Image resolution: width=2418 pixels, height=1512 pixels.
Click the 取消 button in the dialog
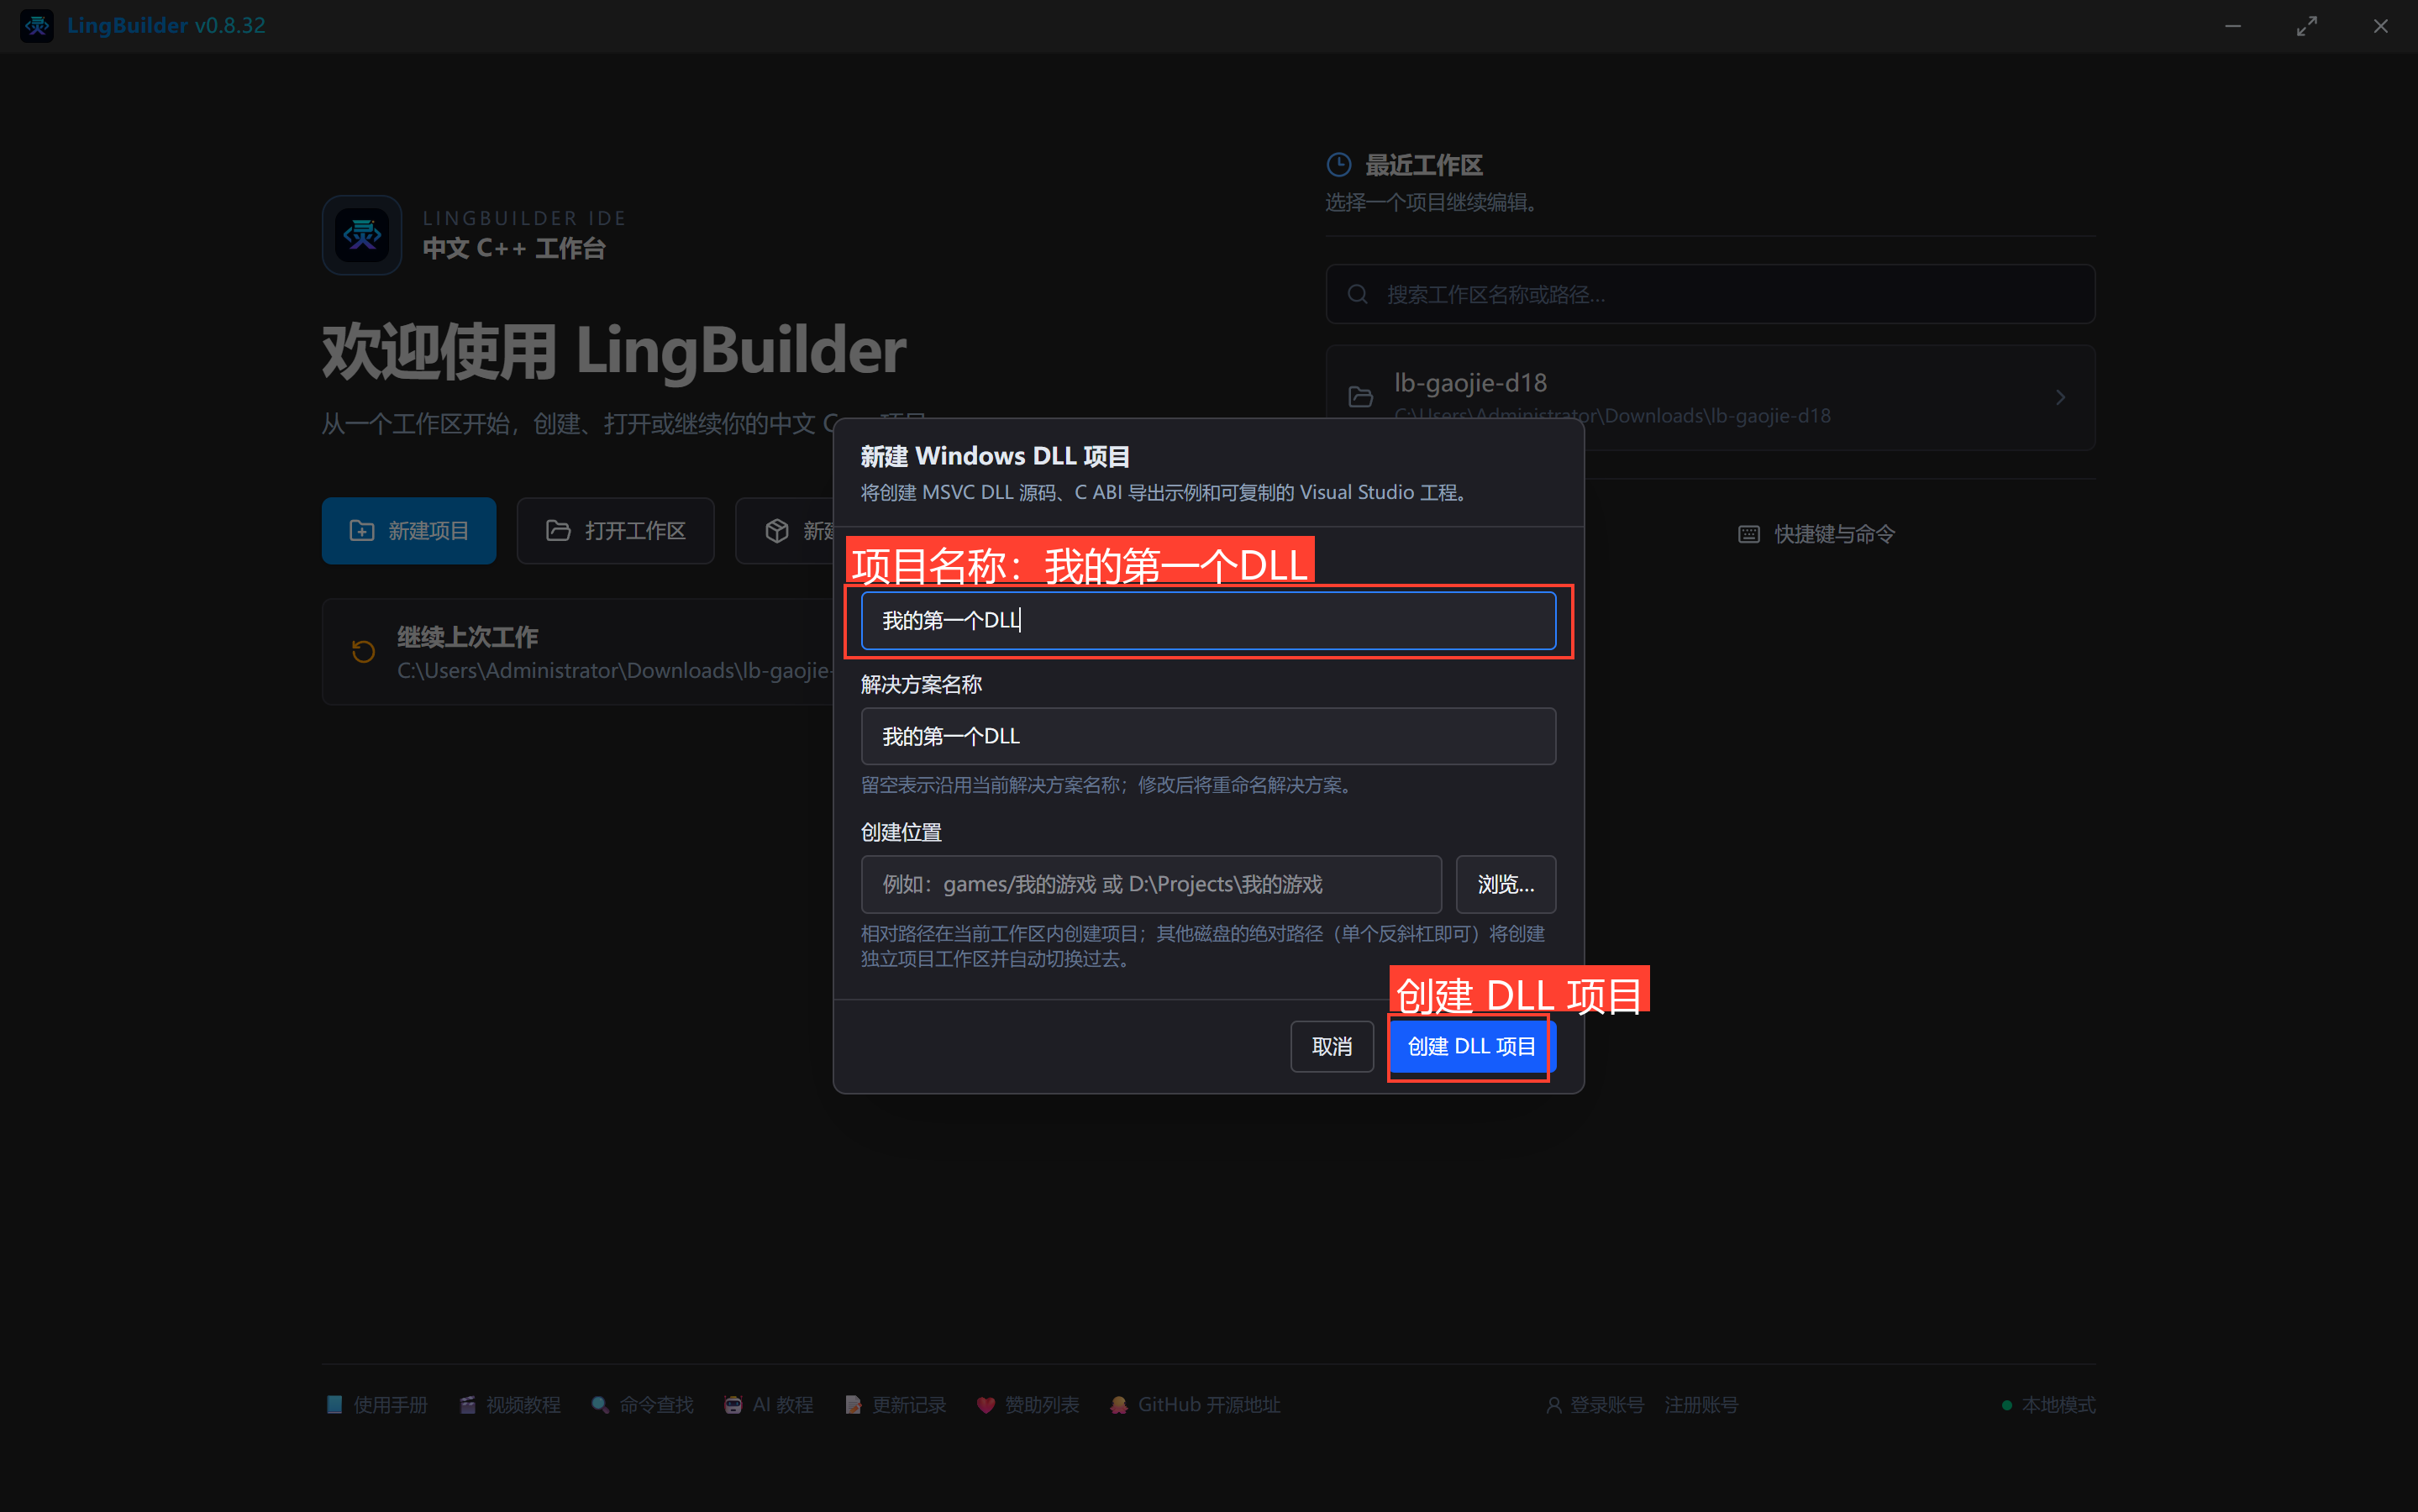1332,1047
